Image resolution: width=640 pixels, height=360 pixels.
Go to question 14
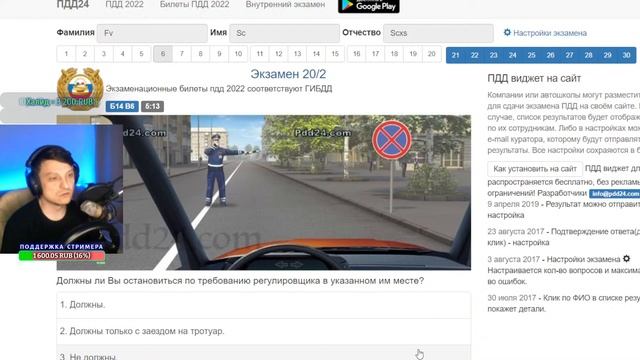[316, 54]
